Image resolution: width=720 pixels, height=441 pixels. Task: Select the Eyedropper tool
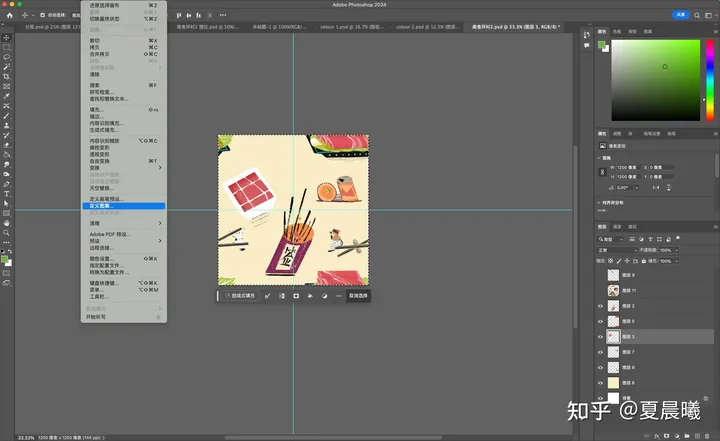pos(6,96)
